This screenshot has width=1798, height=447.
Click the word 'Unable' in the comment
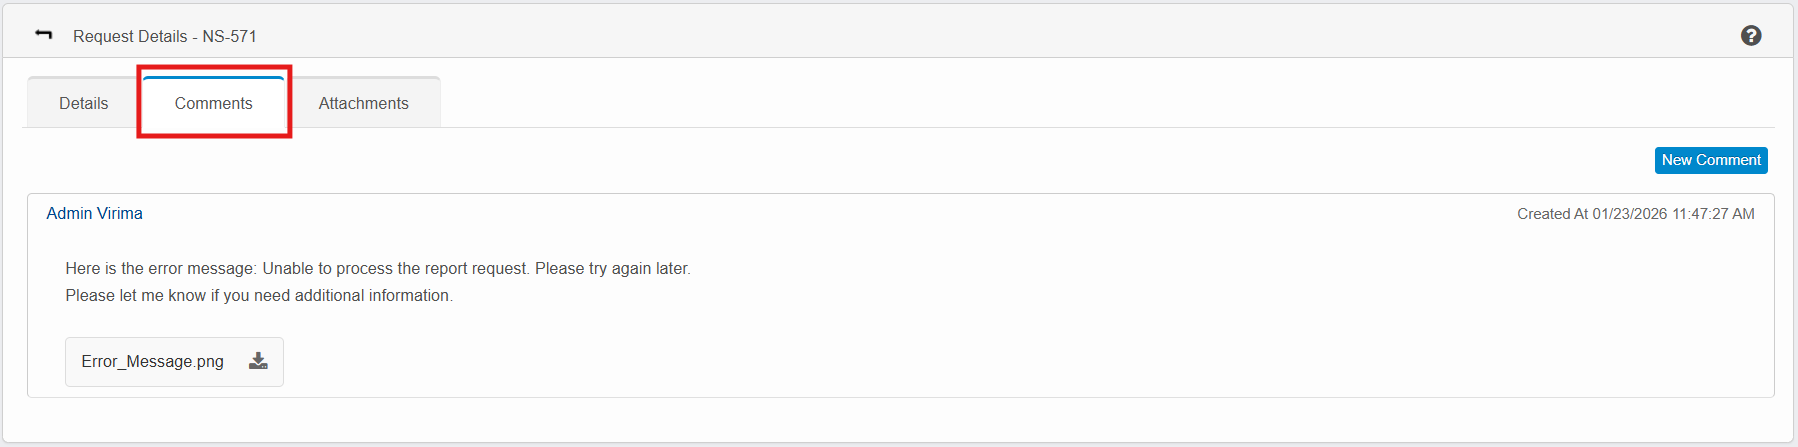coord(288,268)
